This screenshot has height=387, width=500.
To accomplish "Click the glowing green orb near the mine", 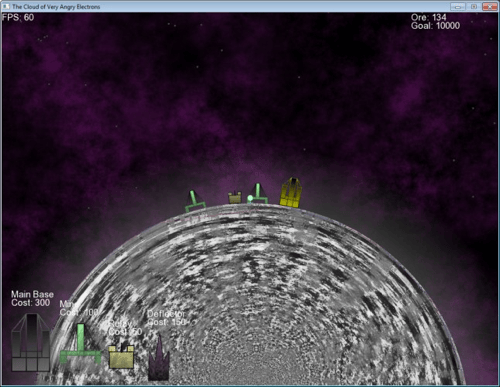I will click(250, 199).
